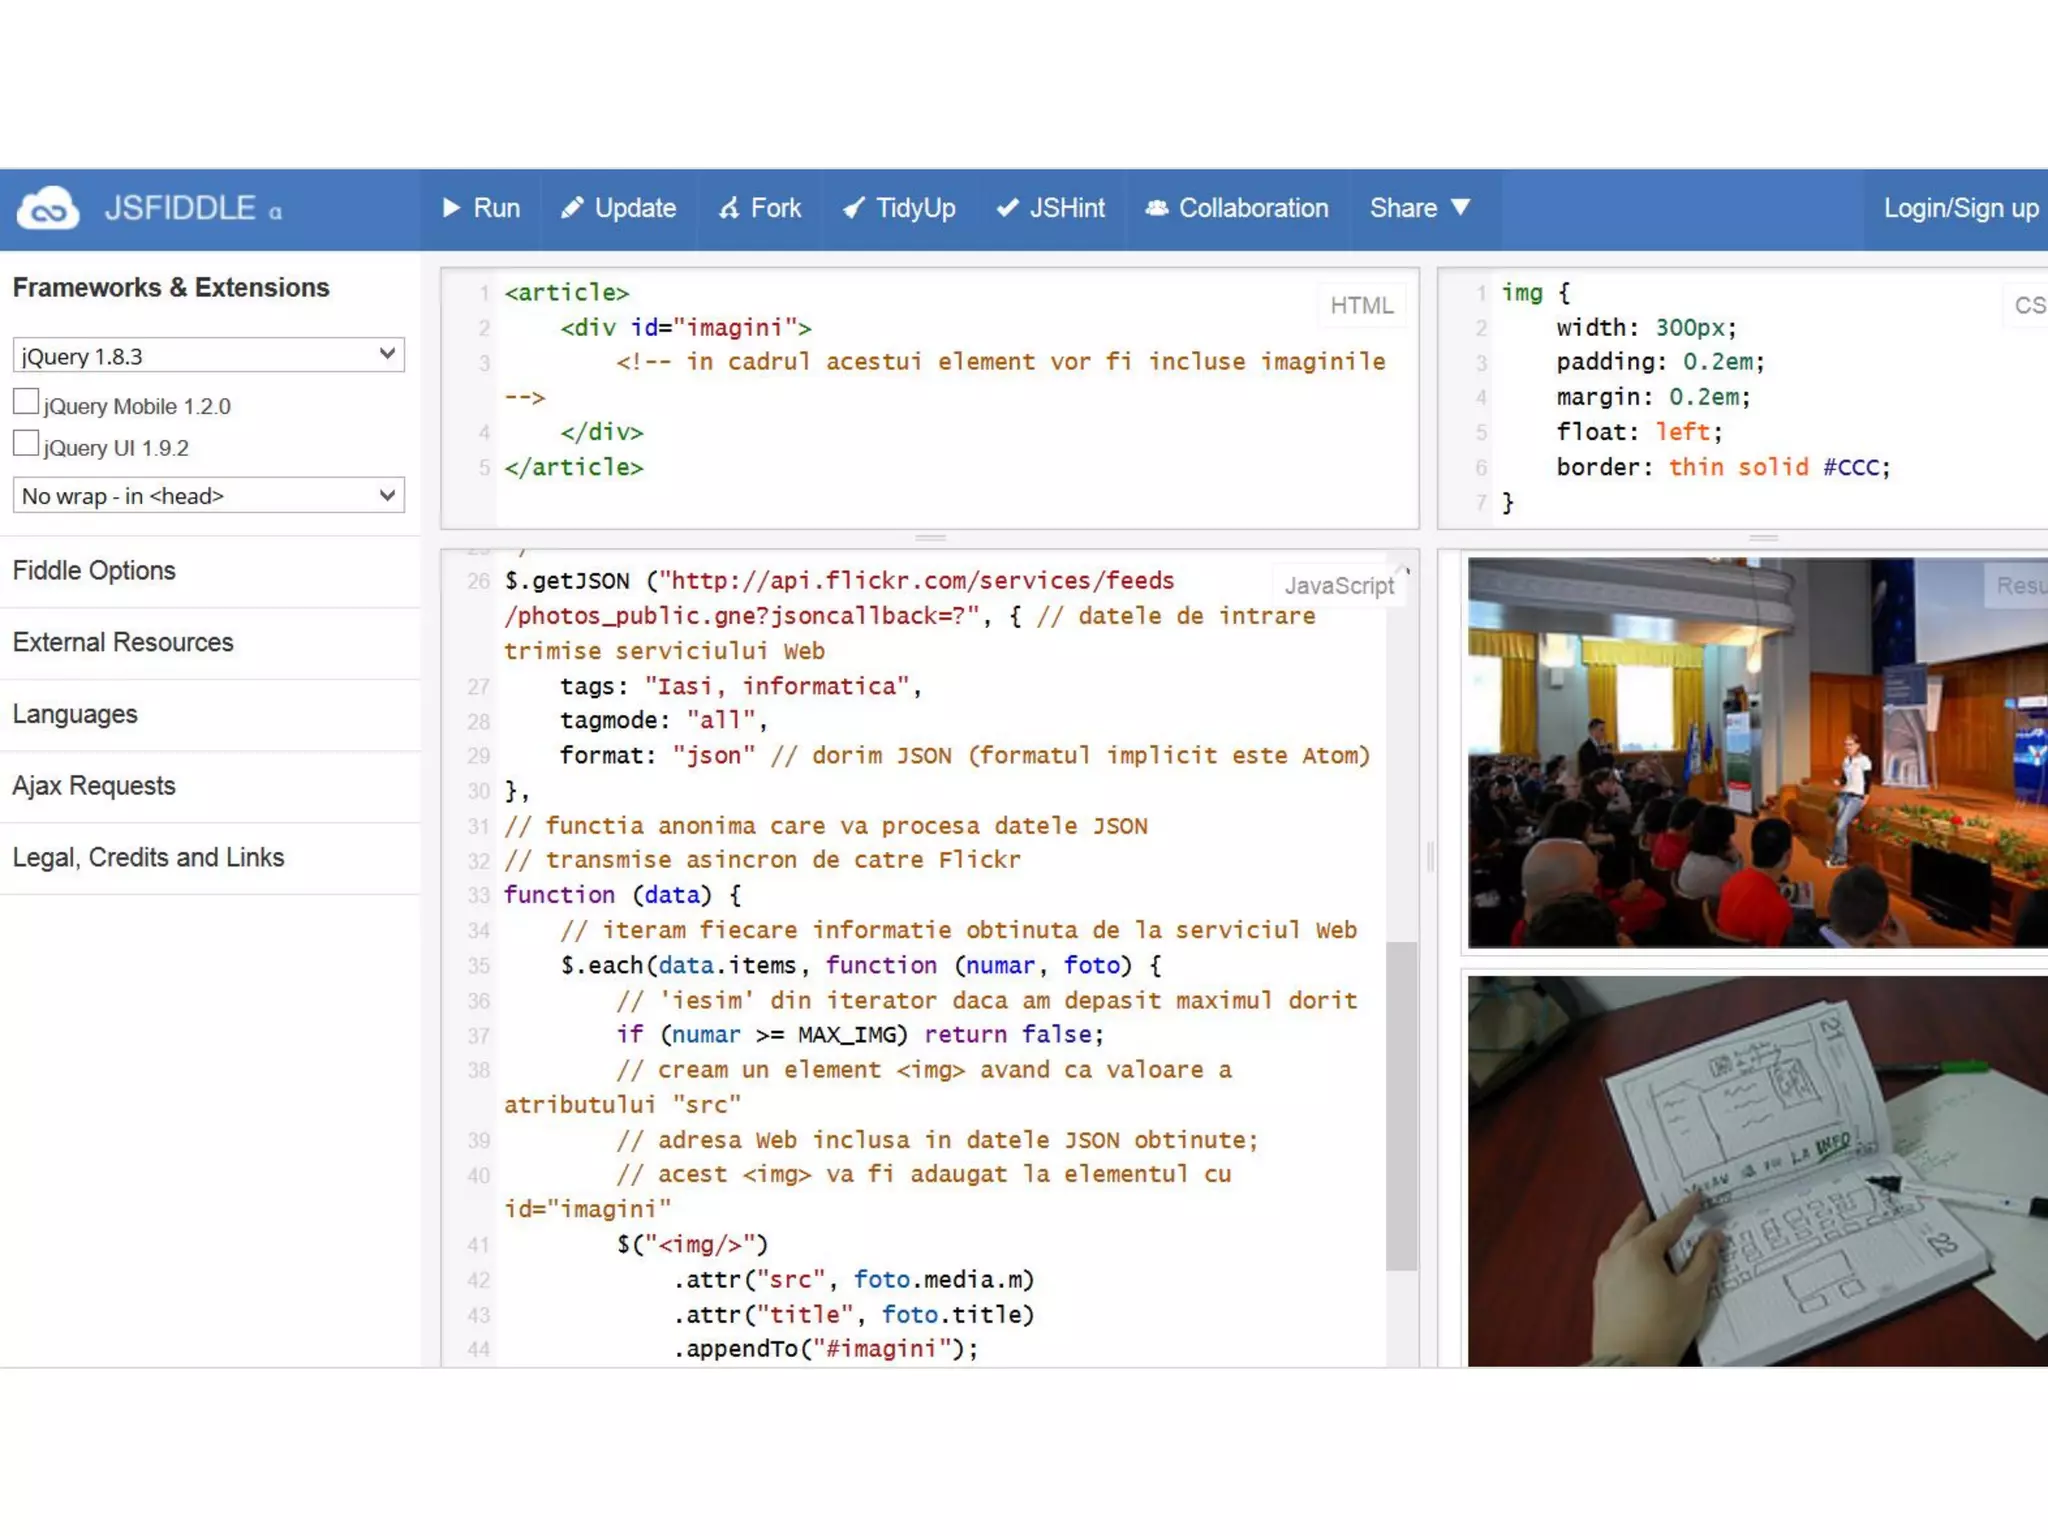
Task: Open the Share dropdown arrow
Action: (1461, 207)
